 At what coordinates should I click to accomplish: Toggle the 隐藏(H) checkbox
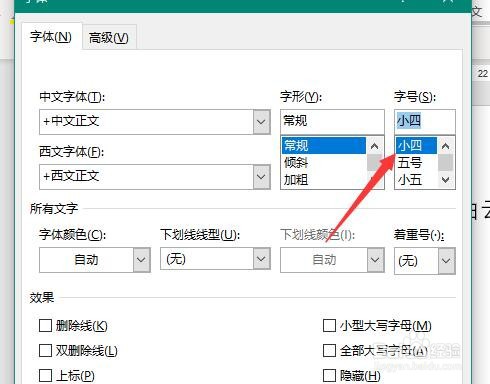pyautogui.click(x=329, y=376)
